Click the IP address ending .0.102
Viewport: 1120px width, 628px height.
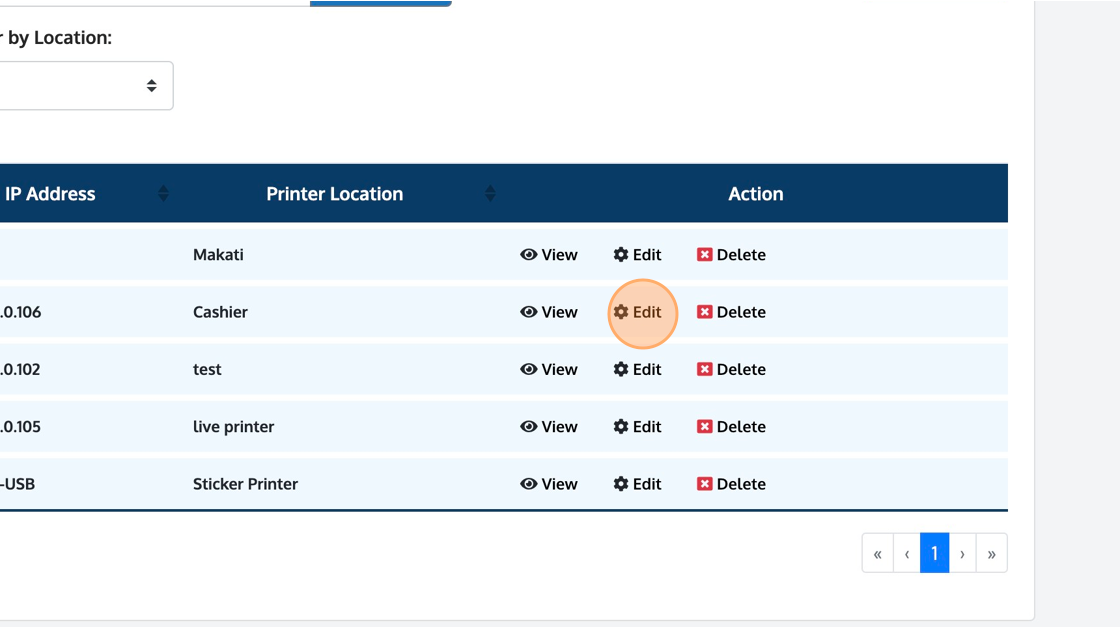[20, 369]
